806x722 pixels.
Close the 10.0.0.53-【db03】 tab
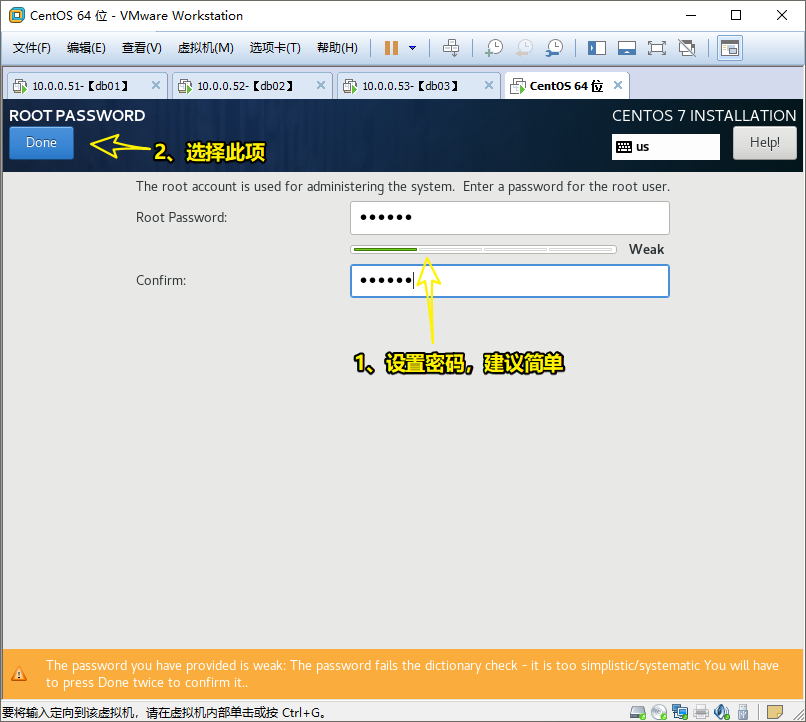point(489,85)
